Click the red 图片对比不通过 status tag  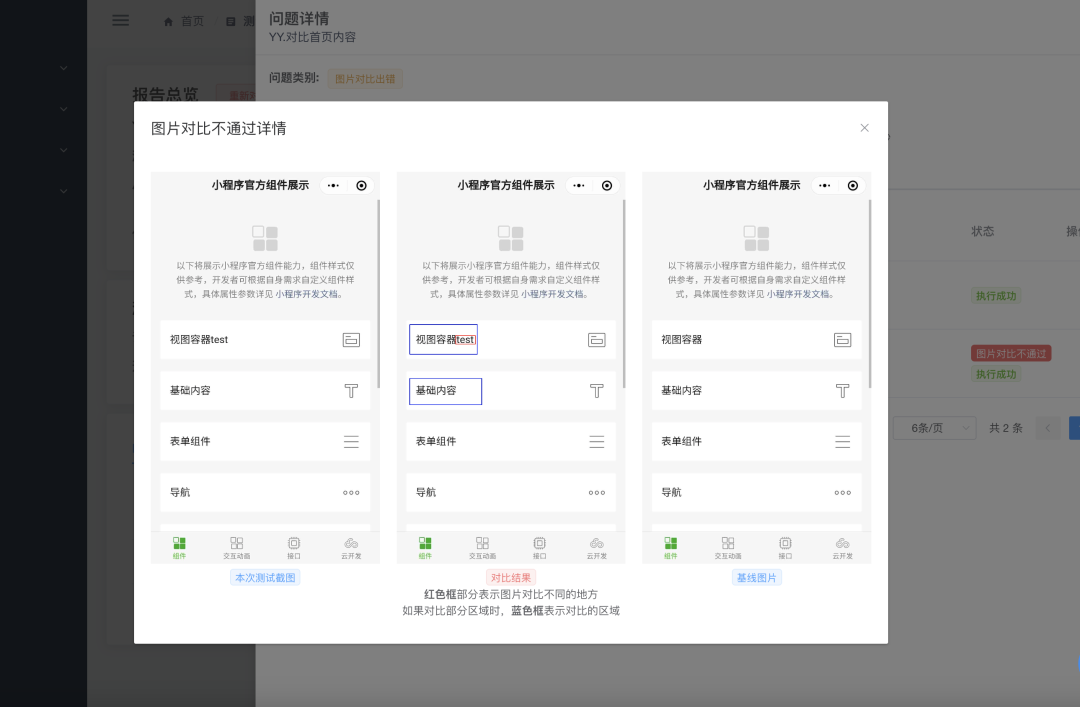coord(1011,354)
